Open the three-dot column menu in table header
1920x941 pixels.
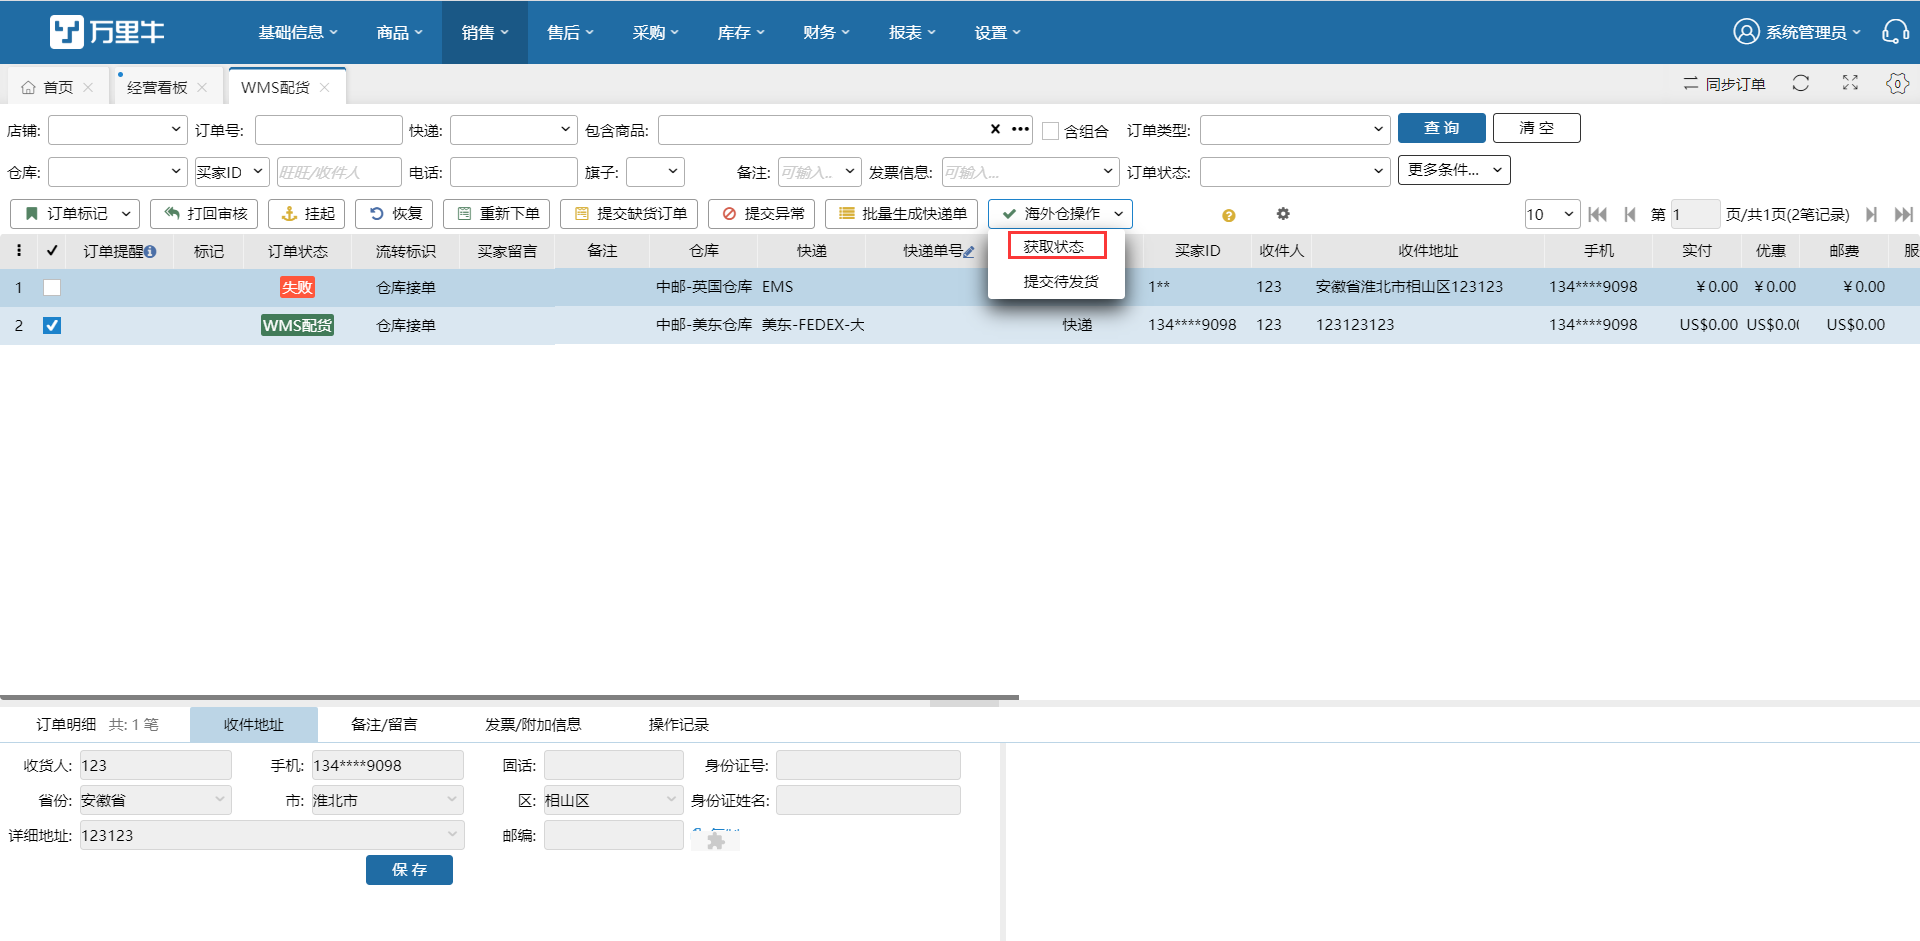19,251
